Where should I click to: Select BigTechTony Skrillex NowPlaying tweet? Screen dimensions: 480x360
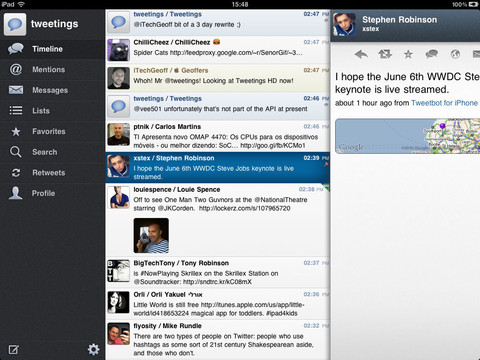click(x=218, y=273)
